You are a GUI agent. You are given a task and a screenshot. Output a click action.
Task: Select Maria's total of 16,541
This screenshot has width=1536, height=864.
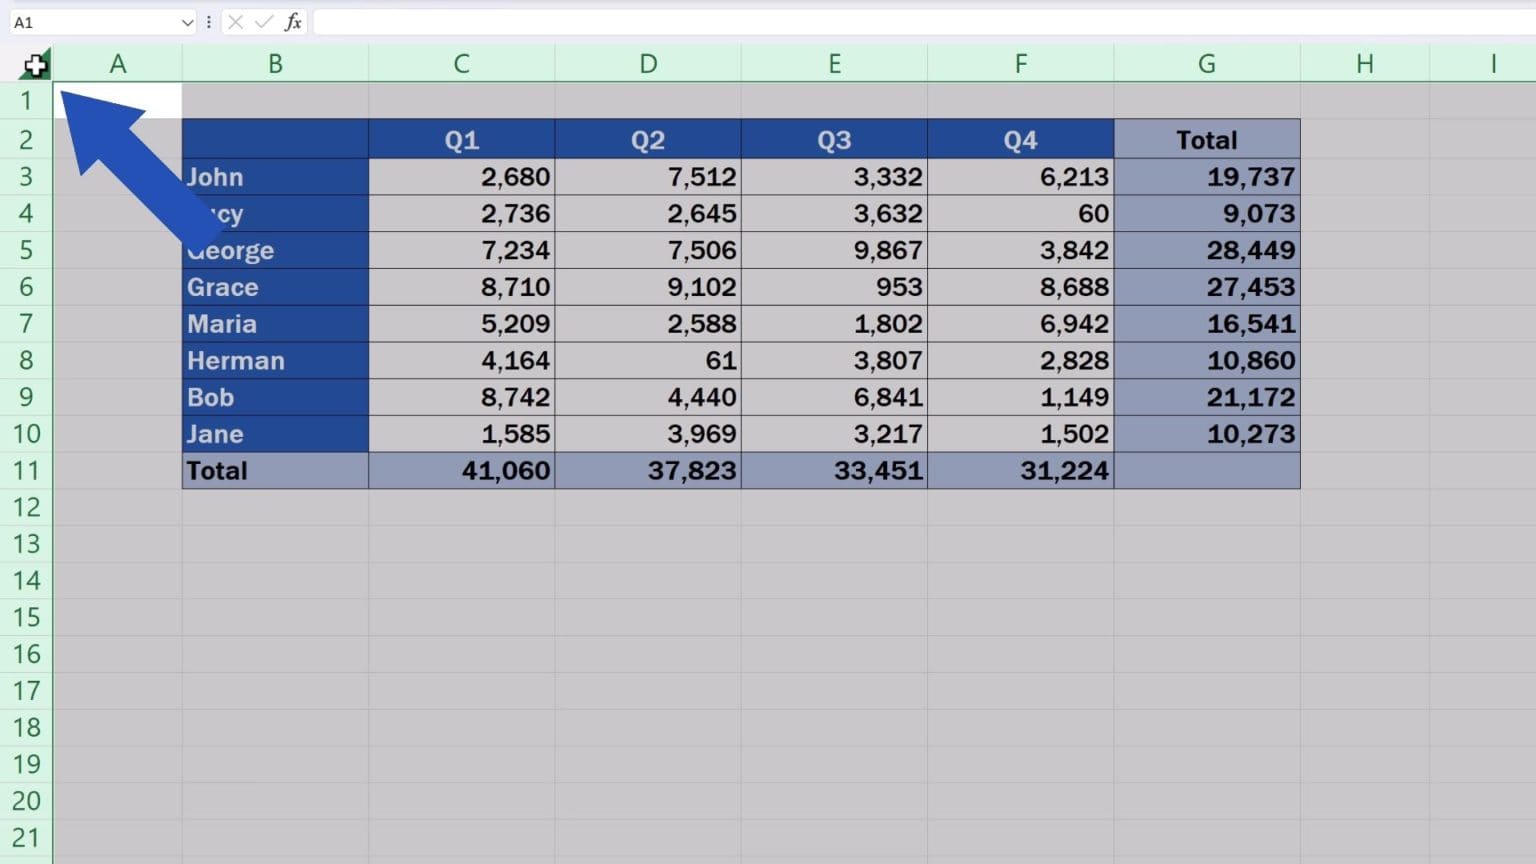pyautogui.click(x=1207, y=323)
